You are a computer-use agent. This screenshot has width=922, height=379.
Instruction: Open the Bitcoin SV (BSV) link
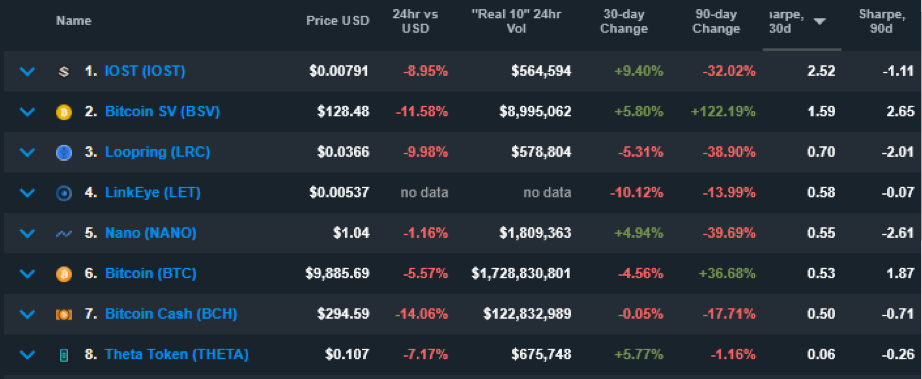(162, 112)
